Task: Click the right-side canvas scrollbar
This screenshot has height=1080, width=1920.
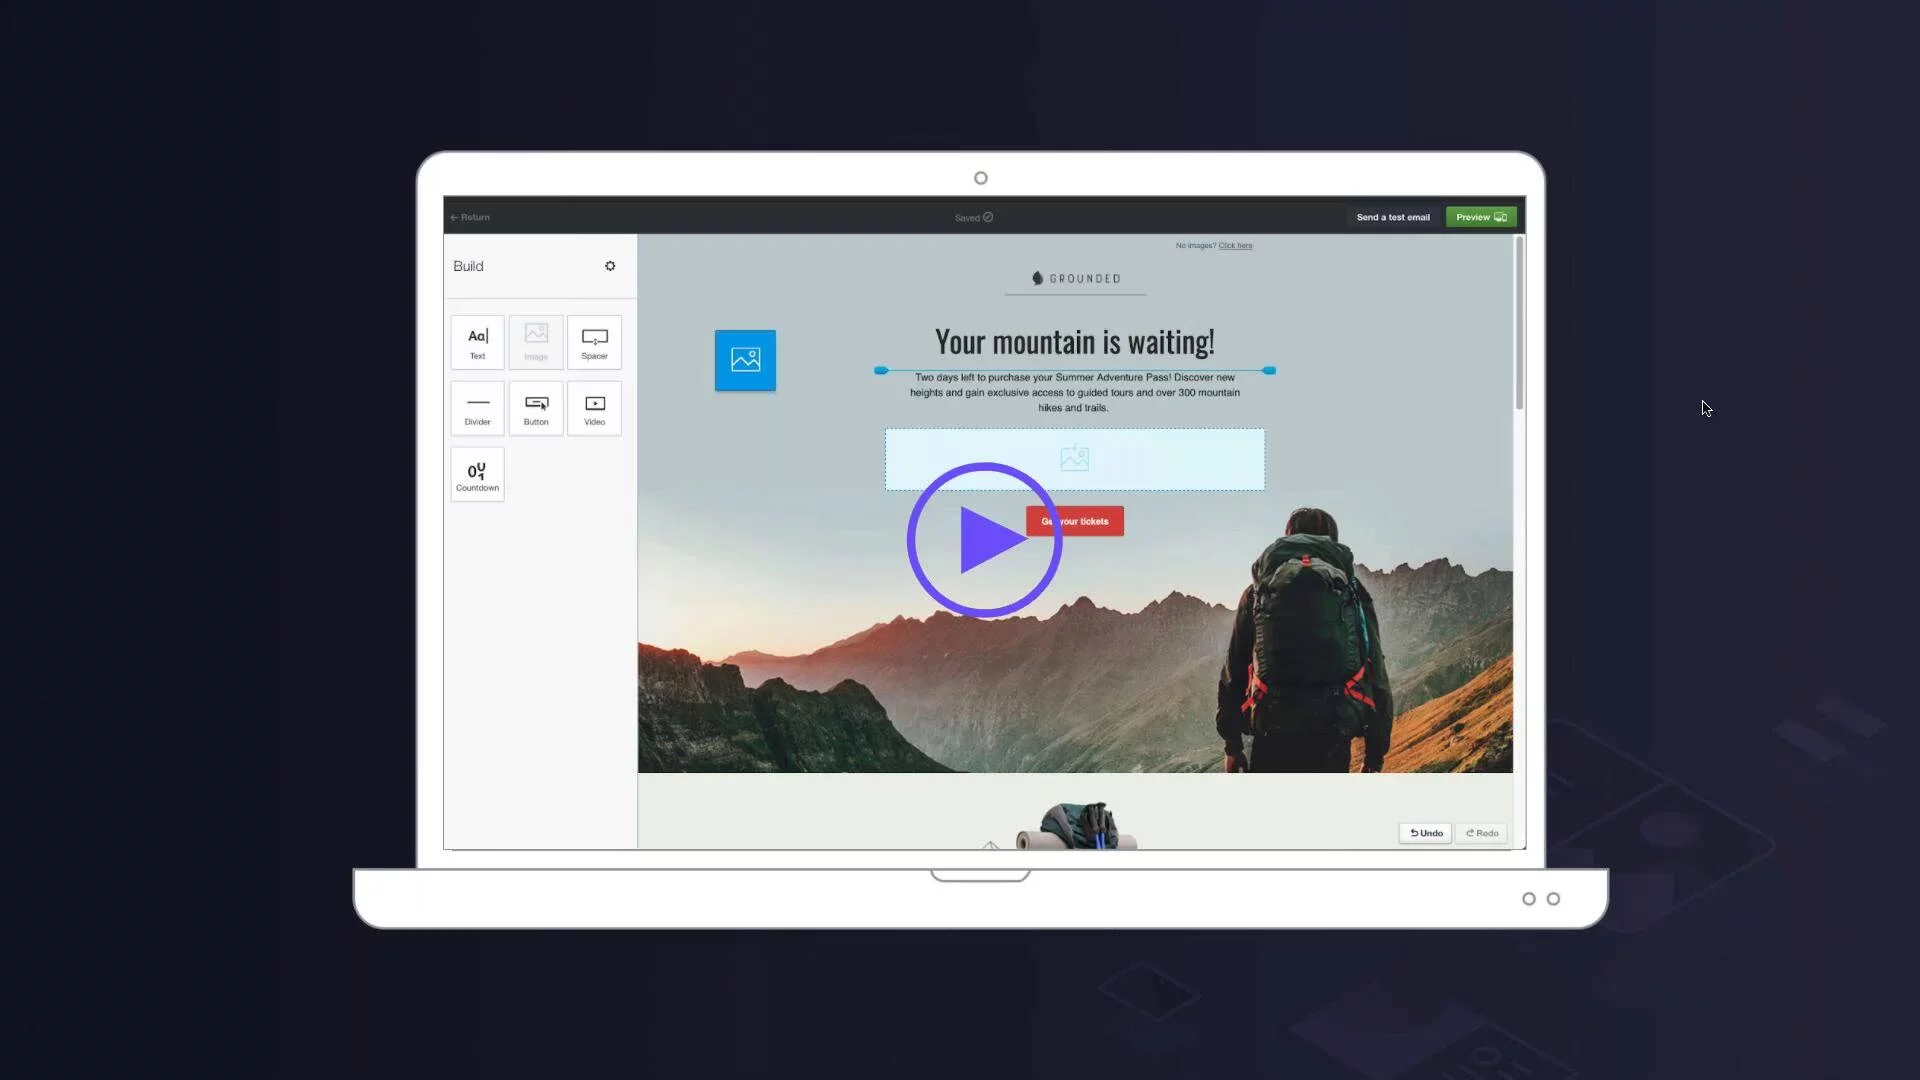Action: click(1518, 320)
